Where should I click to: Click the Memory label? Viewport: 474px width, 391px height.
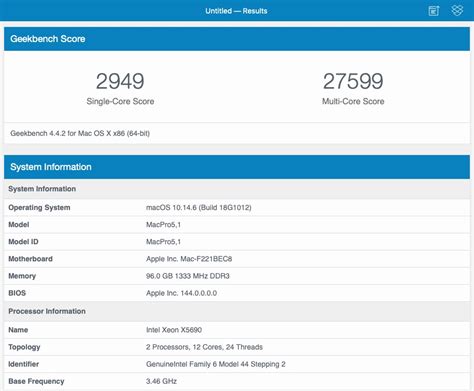coord(22,276)
